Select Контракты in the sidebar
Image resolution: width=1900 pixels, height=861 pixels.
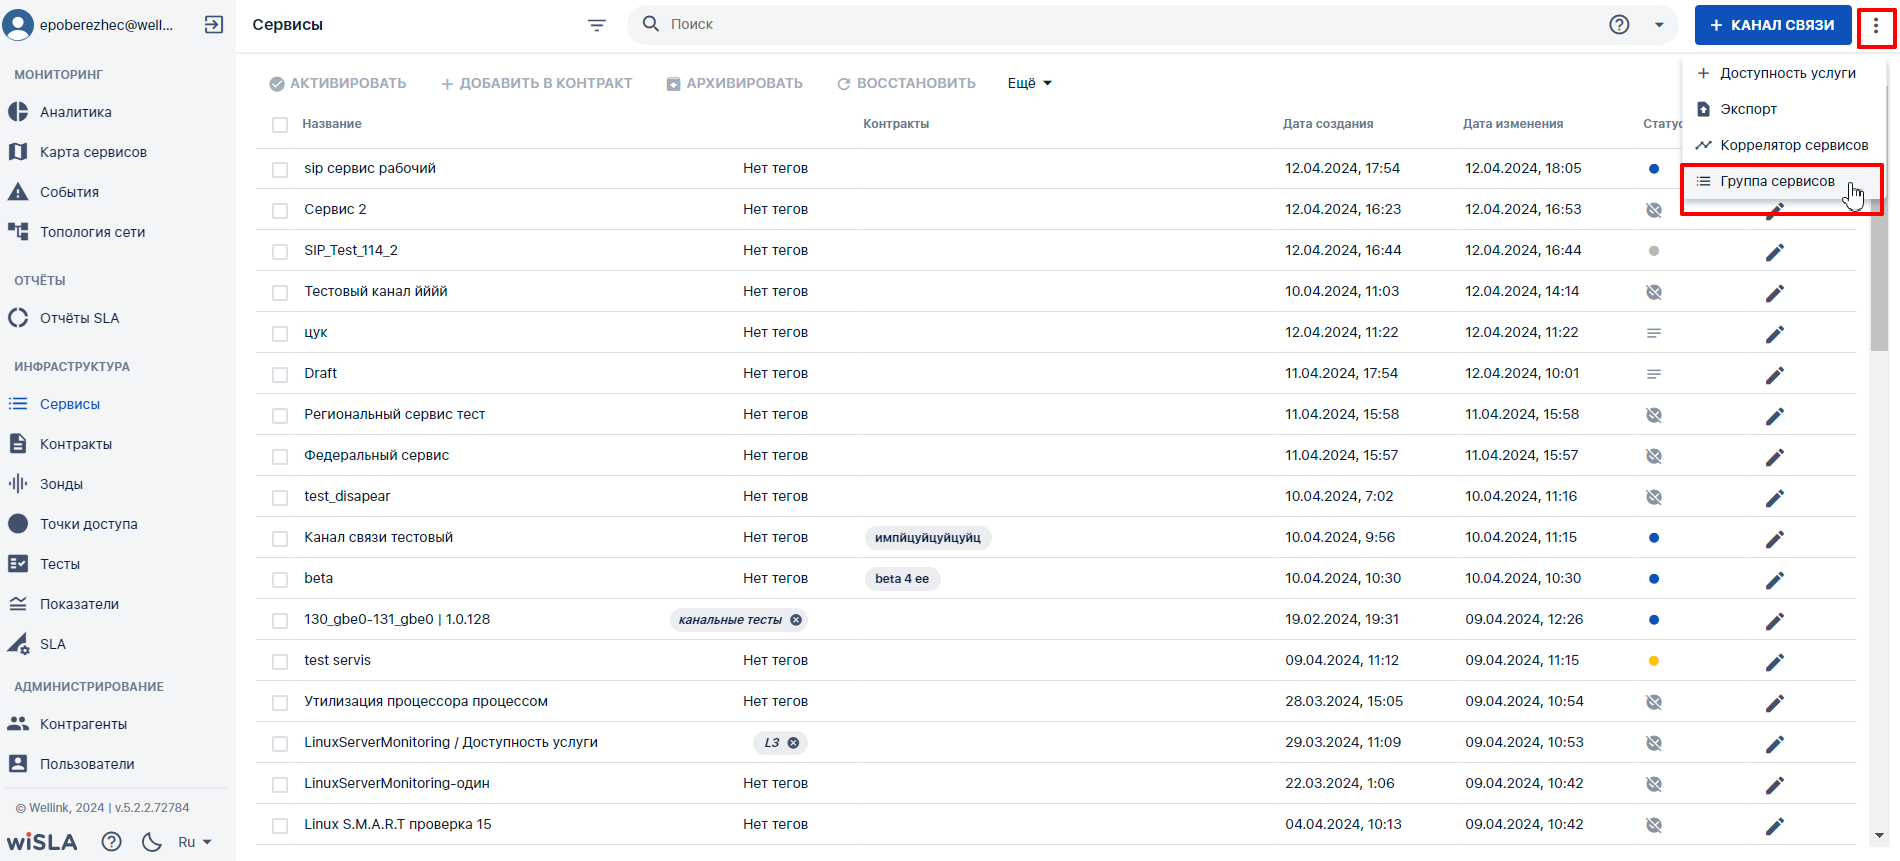75,444
